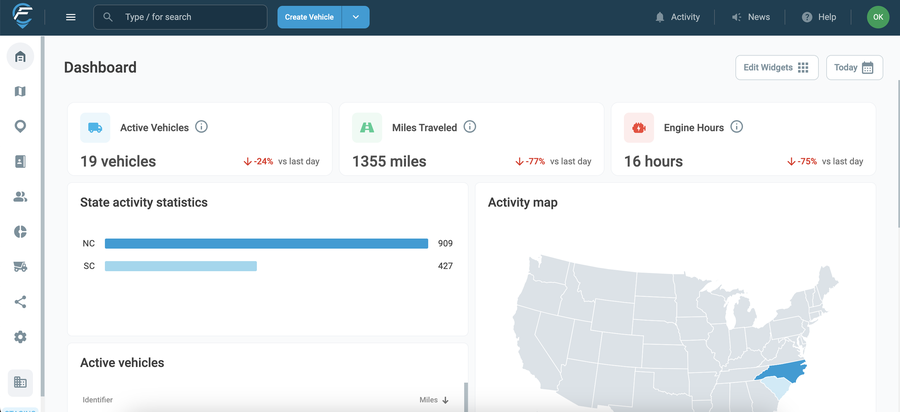Open the OK user avatar menu
The height and width of the screenshot is (412, 900).
(x=878, y=17)
